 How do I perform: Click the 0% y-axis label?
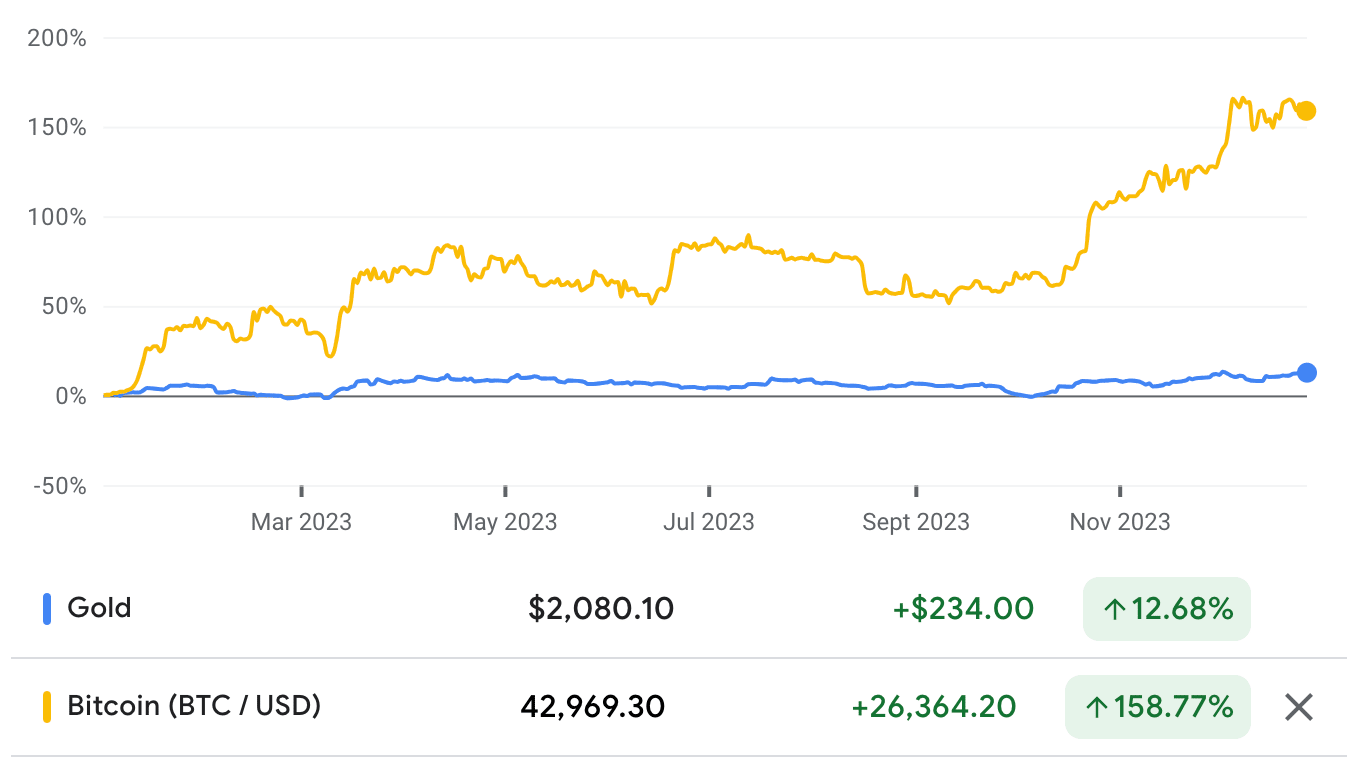pos(71,397)
